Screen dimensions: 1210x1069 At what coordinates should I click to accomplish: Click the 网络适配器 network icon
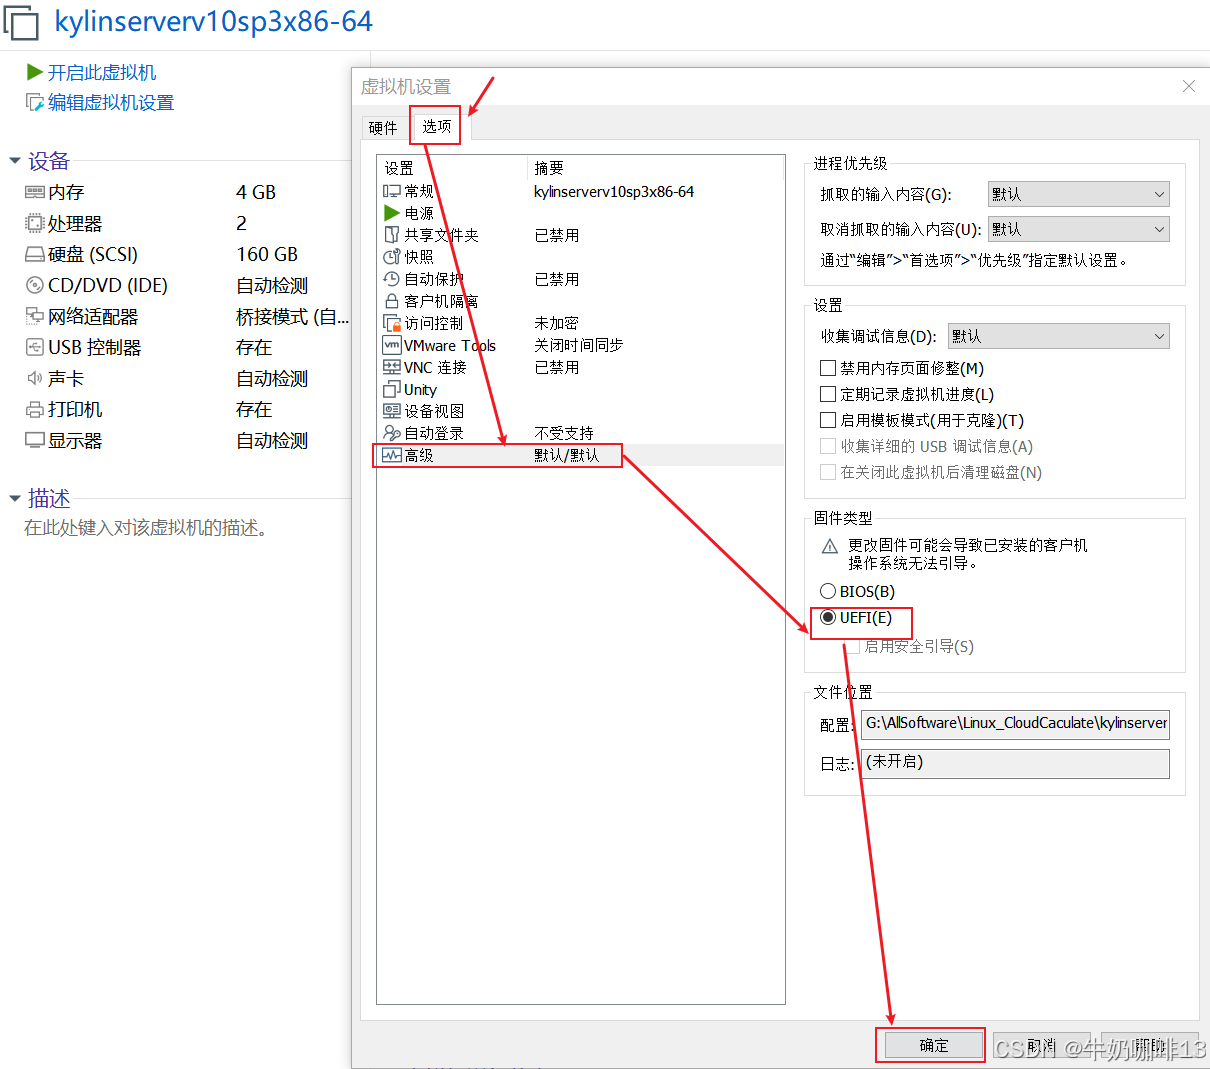35,316
